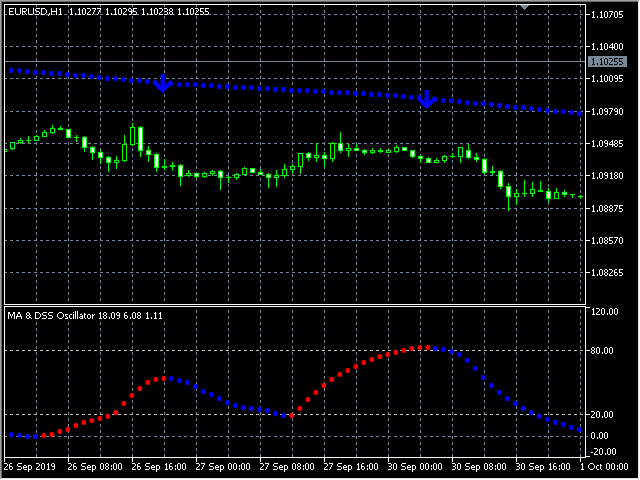Click the second blue down arrow signal

(427, 98)
